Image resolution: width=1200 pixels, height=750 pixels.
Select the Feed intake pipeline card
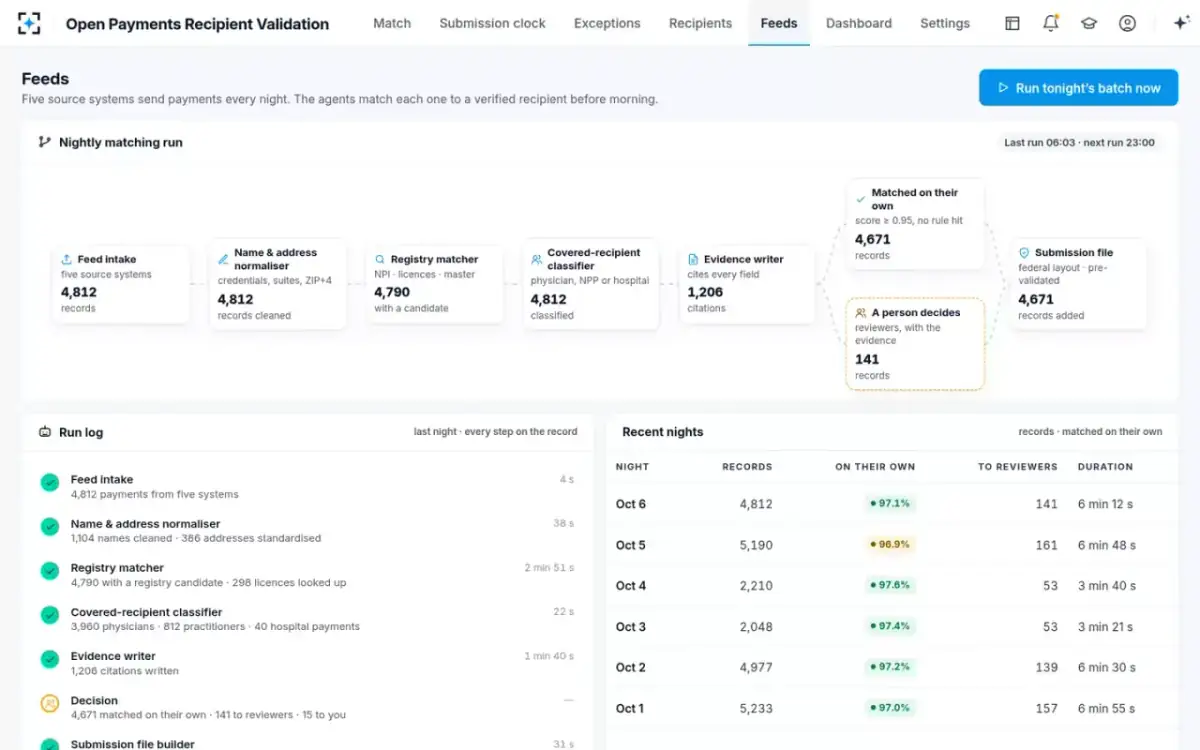121,284
